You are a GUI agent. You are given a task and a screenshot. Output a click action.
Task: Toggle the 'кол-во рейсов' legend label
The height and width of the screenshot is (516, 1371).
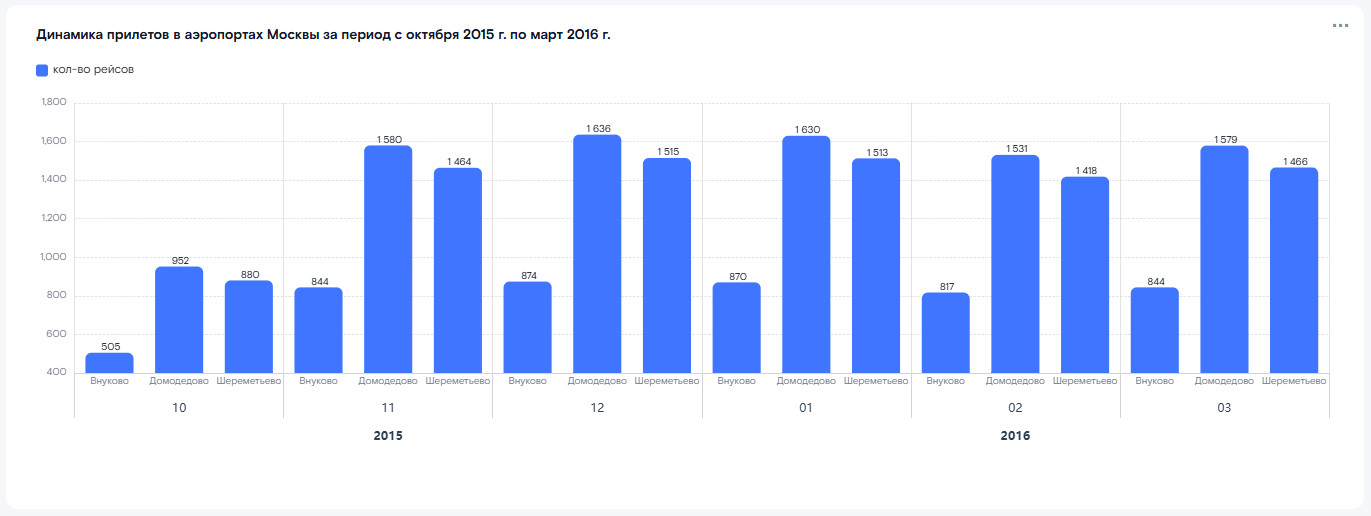(93, 70)
